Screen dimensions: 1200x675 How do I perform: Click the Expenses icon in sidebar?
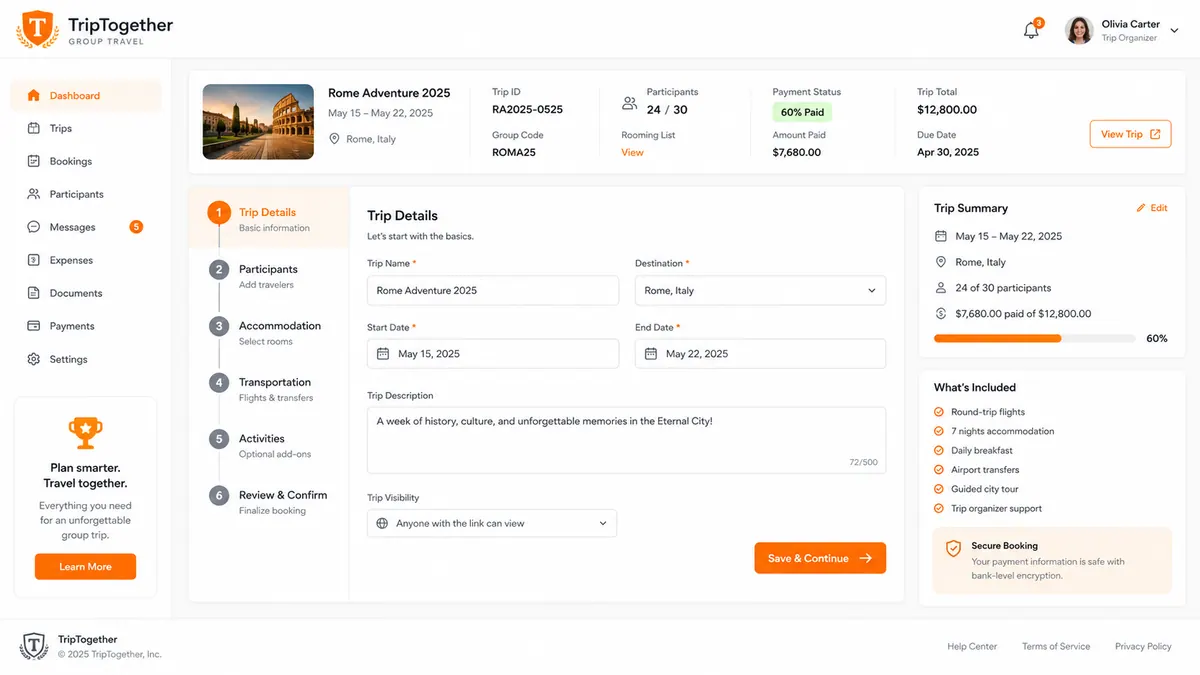tap(34, 260)
